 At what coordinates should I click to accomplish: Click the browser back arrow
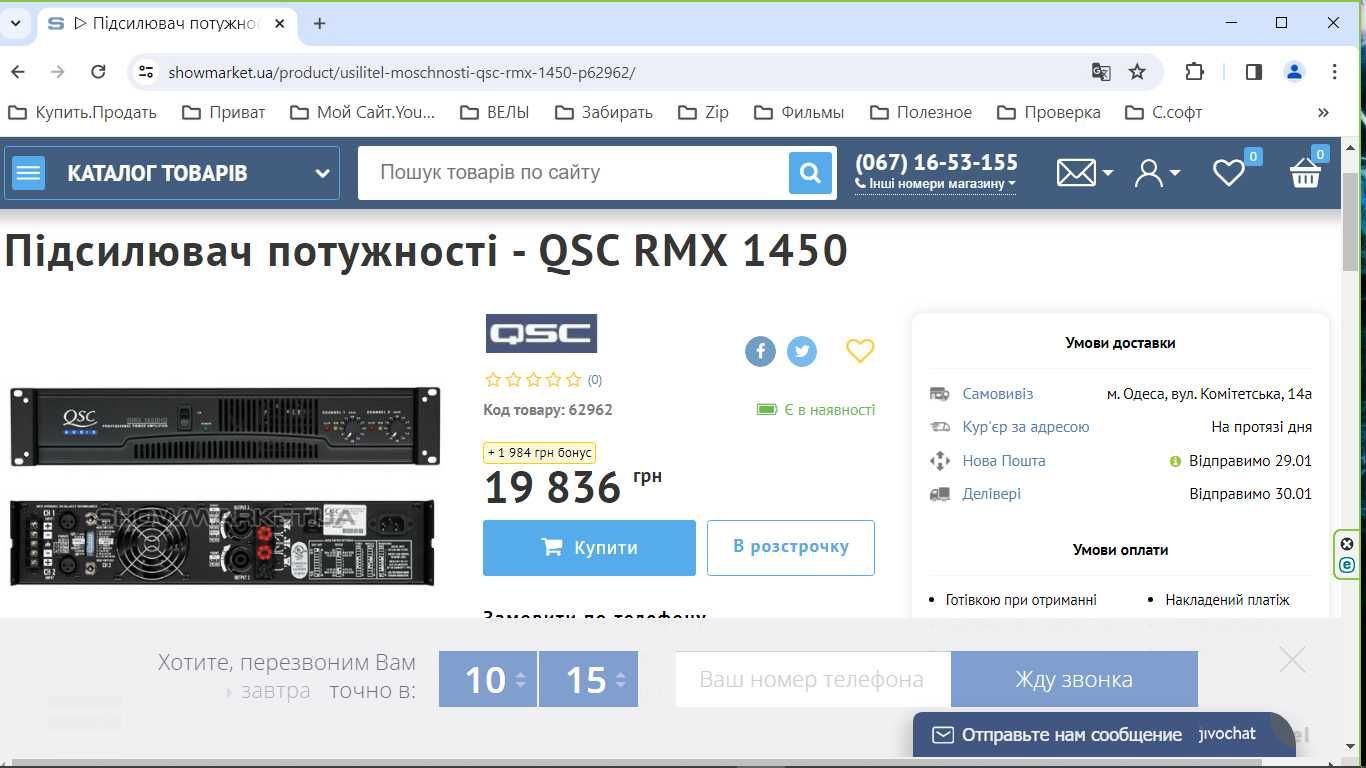18,72
